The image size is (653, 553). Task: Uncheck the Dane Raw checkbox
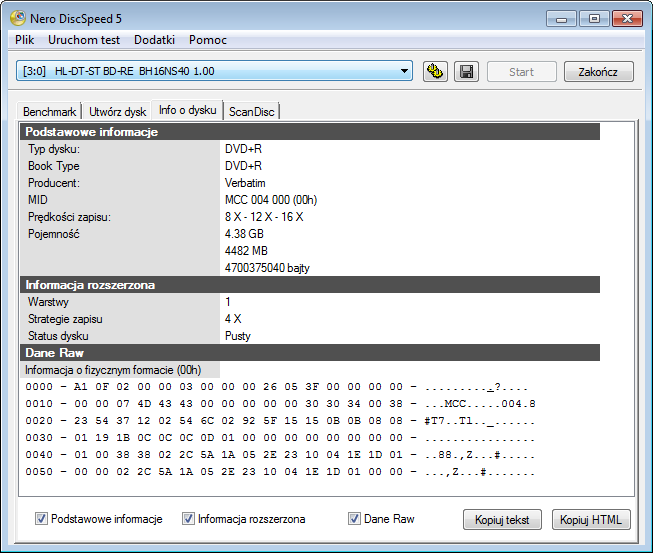(354, 519)
